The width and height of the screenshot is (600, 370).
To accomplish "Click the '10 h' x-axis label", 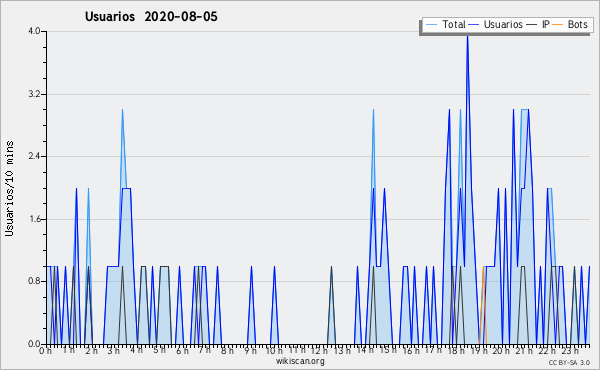I will [x=274, y=351].
